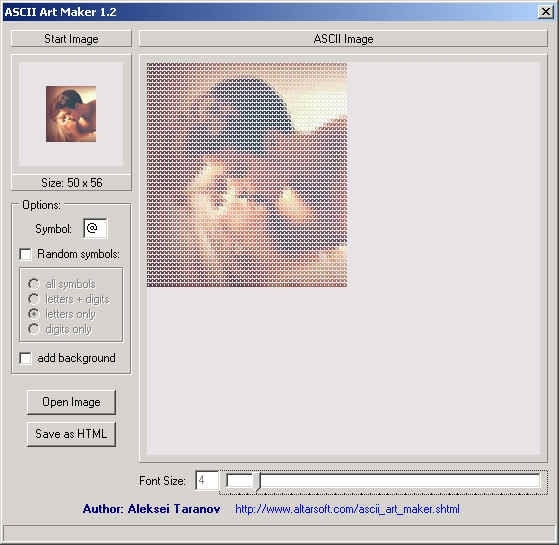
Task: Click the Font Size value field
Action: [x=207, y=480]
